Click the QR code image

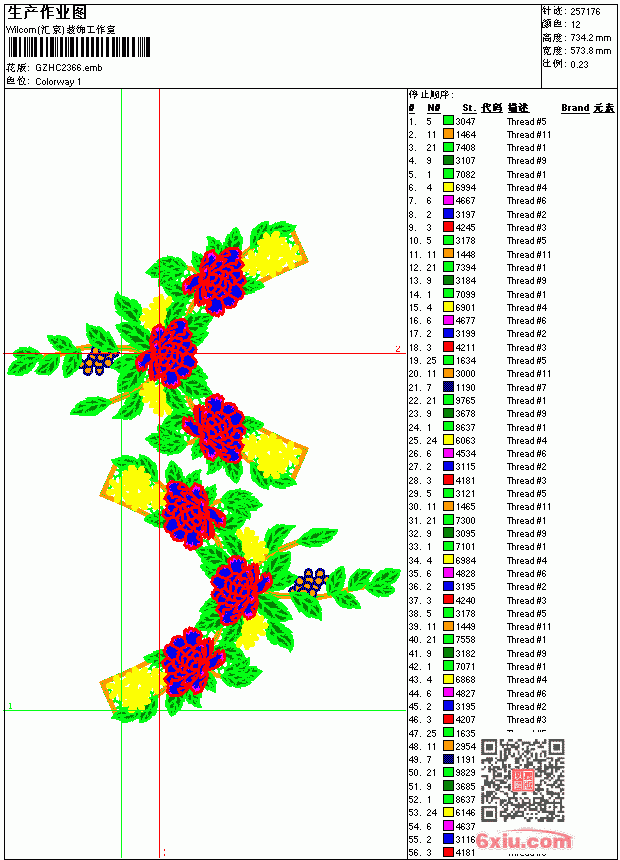click(x=523, y=780)
